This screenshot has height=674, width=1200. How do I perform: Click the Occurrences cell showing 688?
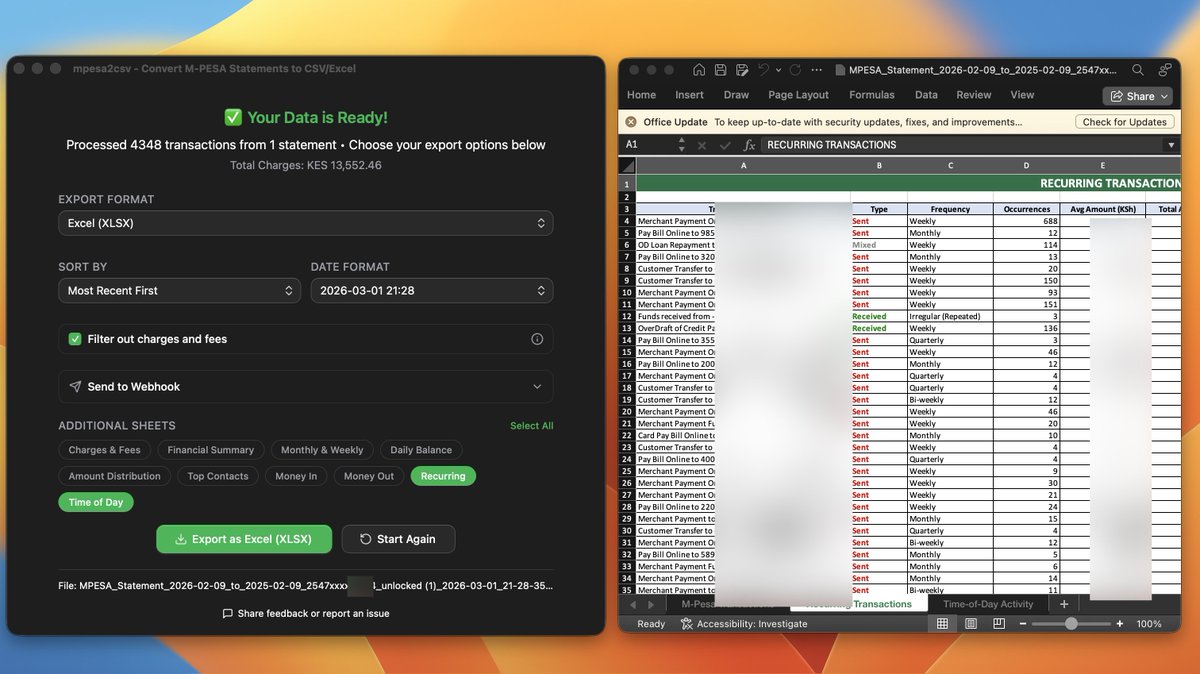1027,221
